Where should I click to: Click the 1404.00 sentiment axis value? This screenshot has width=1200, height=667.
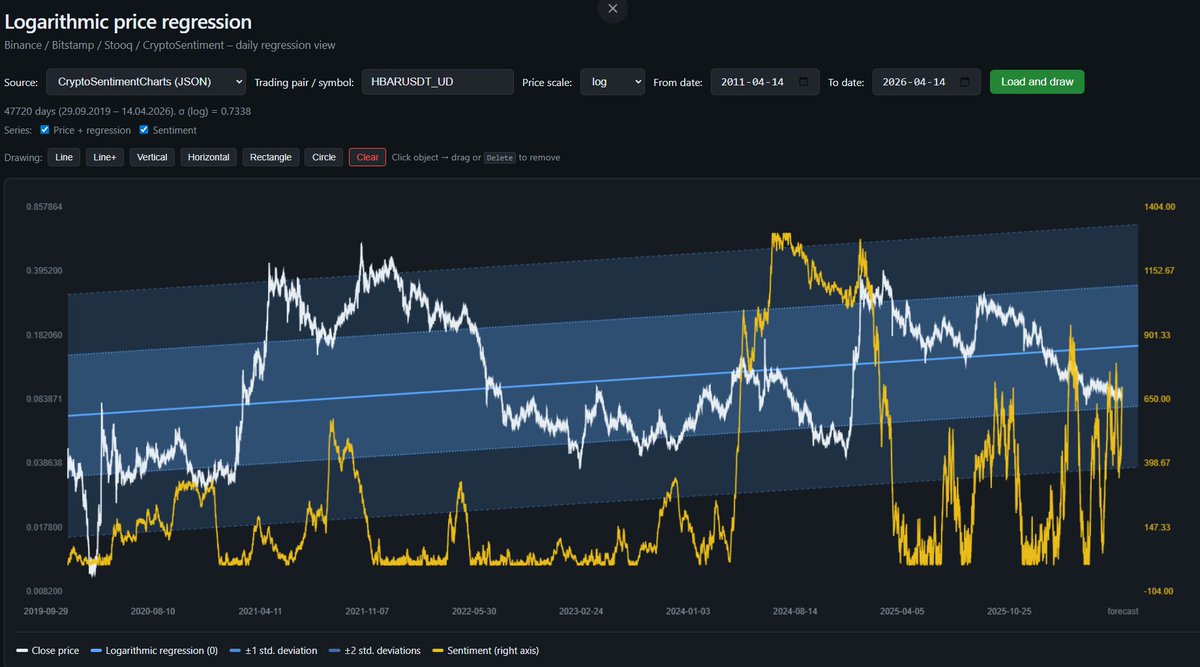(1160, 207)
